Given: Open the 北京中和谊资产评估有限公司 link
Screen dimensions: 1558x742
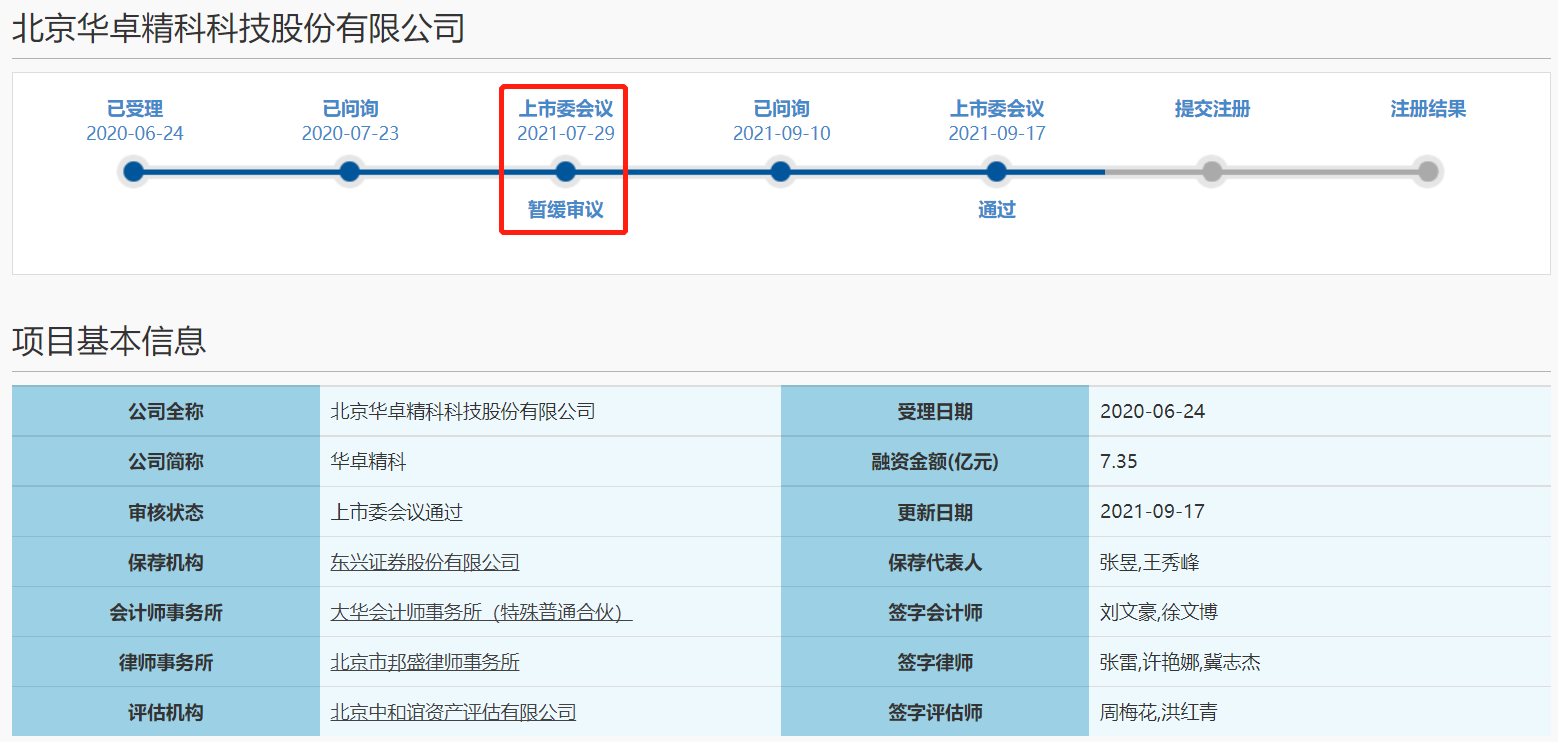Looking at the screenshot, I should 453,712.
